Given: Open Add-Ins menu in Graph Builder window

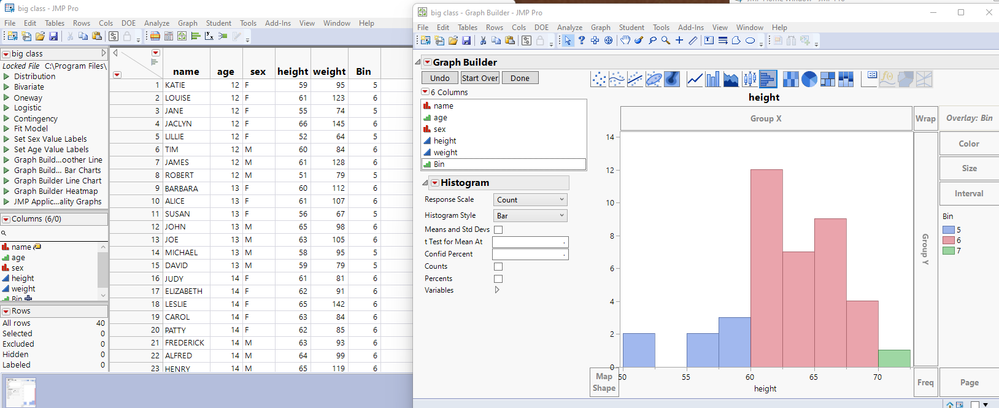Looking at the screenshot, I should [x=691, y=27].
